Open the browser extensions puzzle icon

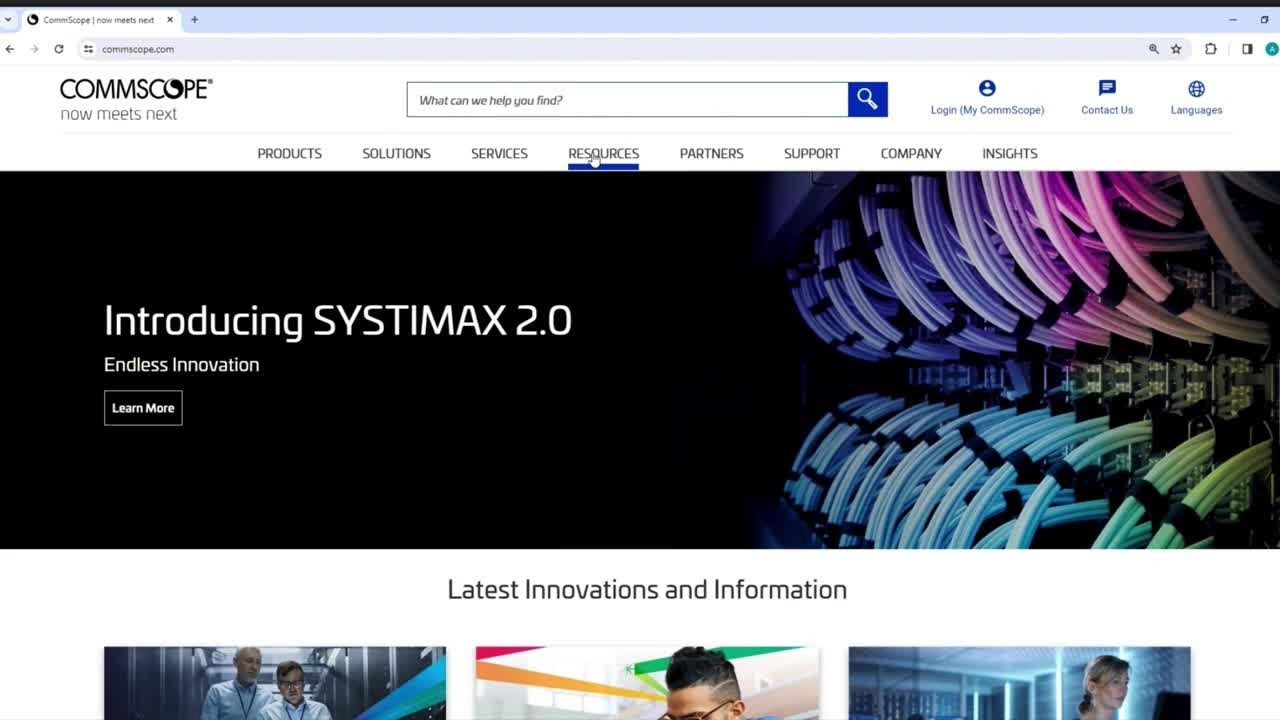pyautogui.click(x=1211, y=49)
